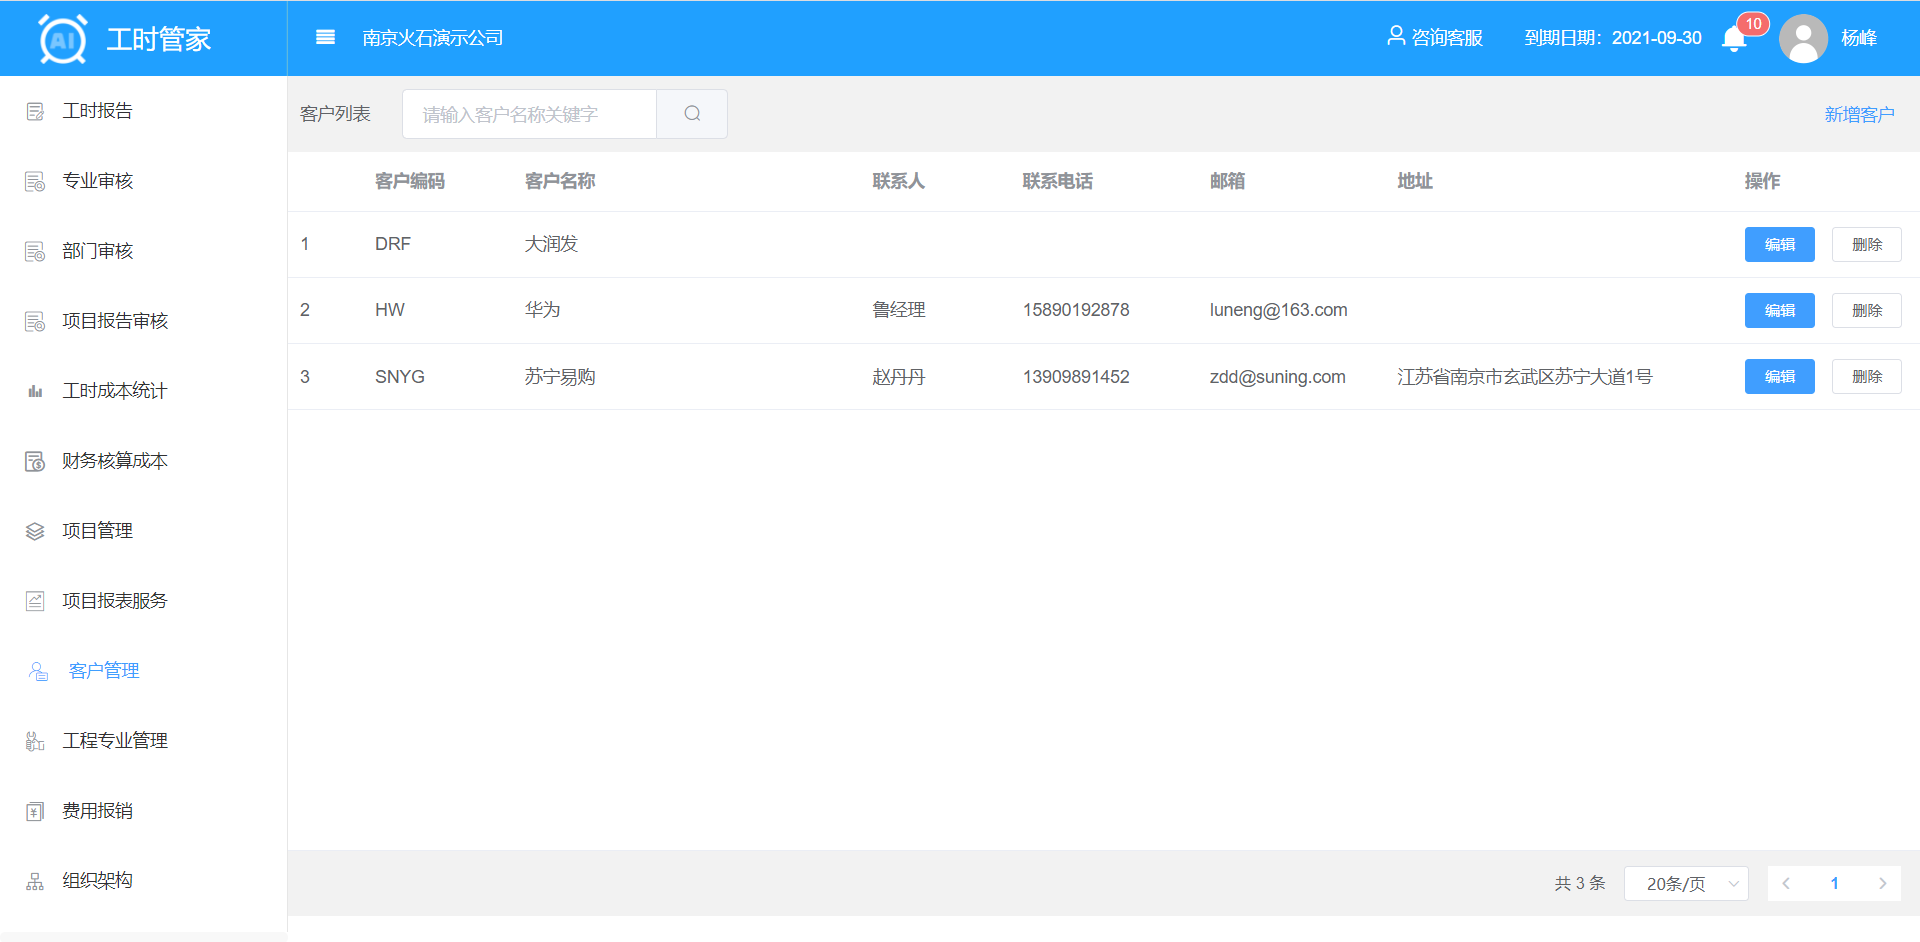Expand the 20条/页 page size dropdown
The width and height of the screenshot is (1920, 942).
pos(1686,884)
